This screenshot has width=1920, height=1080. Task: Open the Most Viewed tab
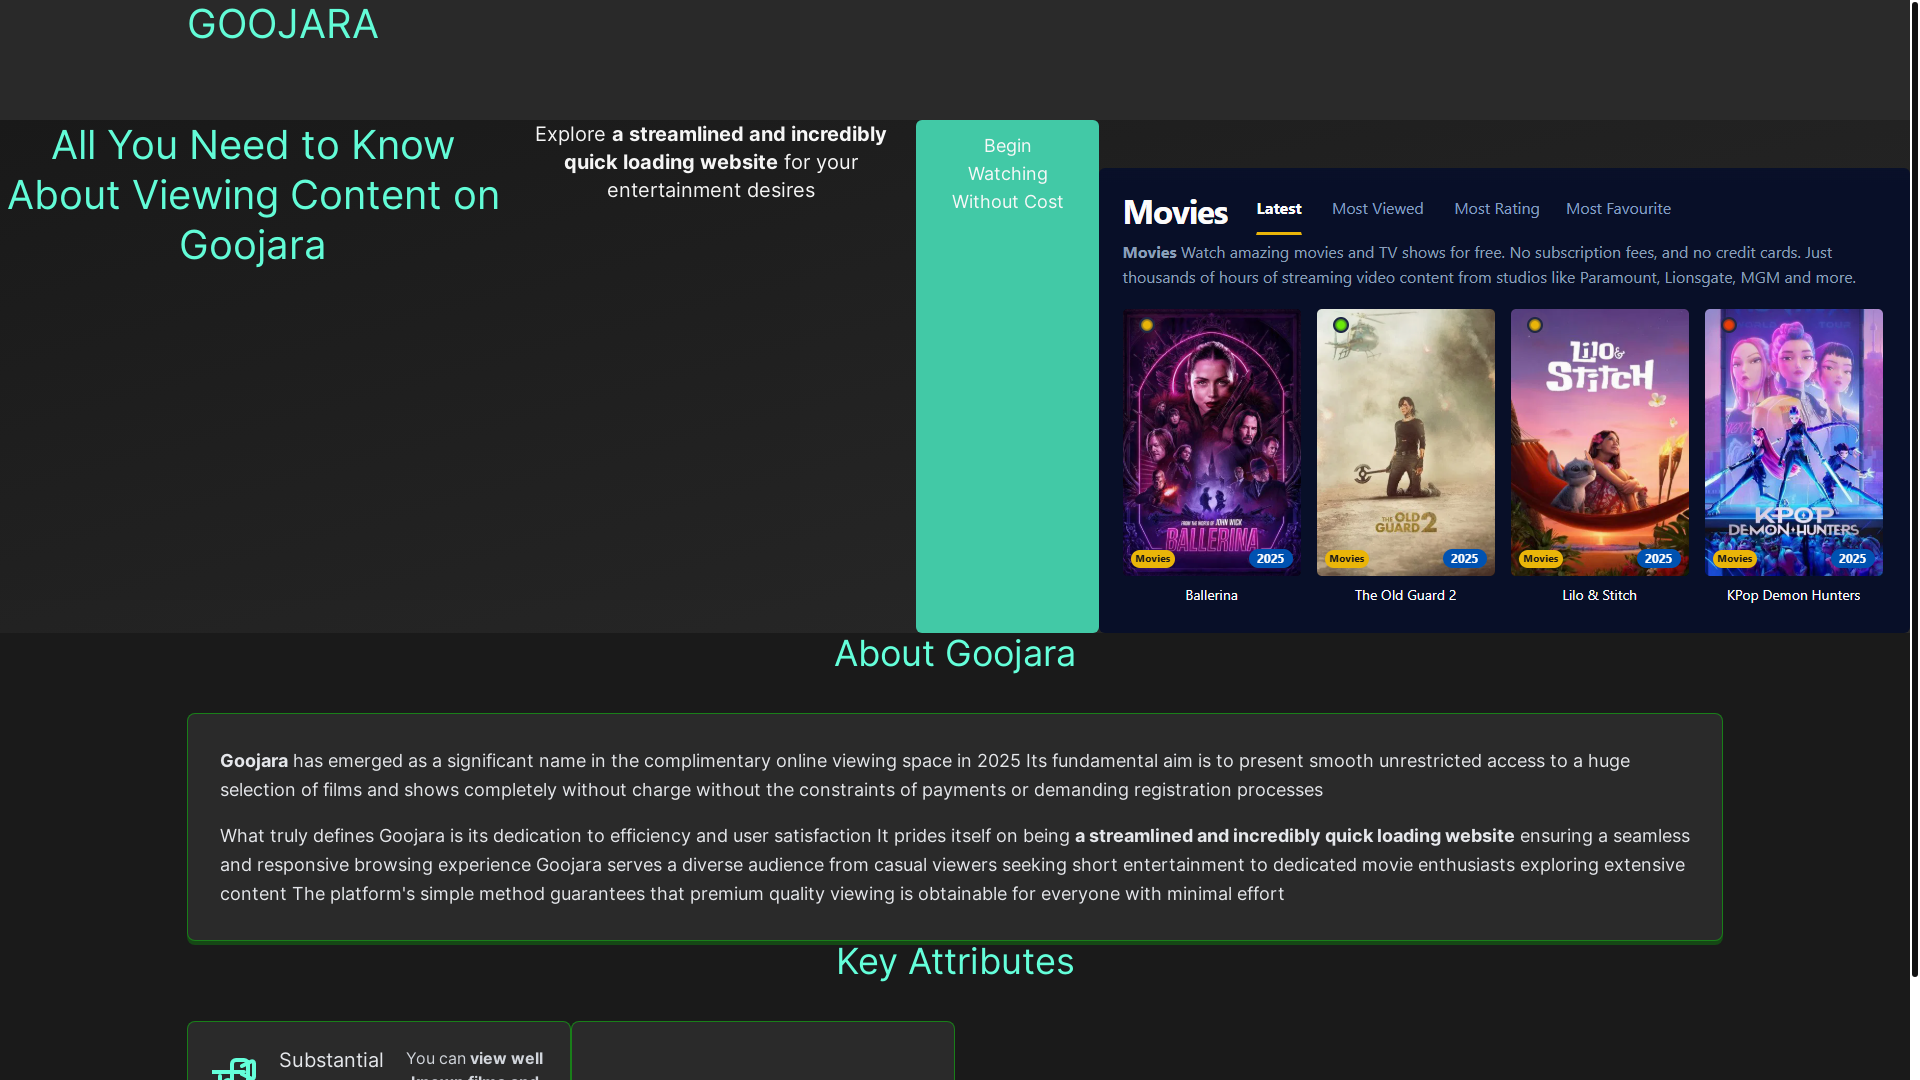pyautogui.click(x=1377, y=209)
